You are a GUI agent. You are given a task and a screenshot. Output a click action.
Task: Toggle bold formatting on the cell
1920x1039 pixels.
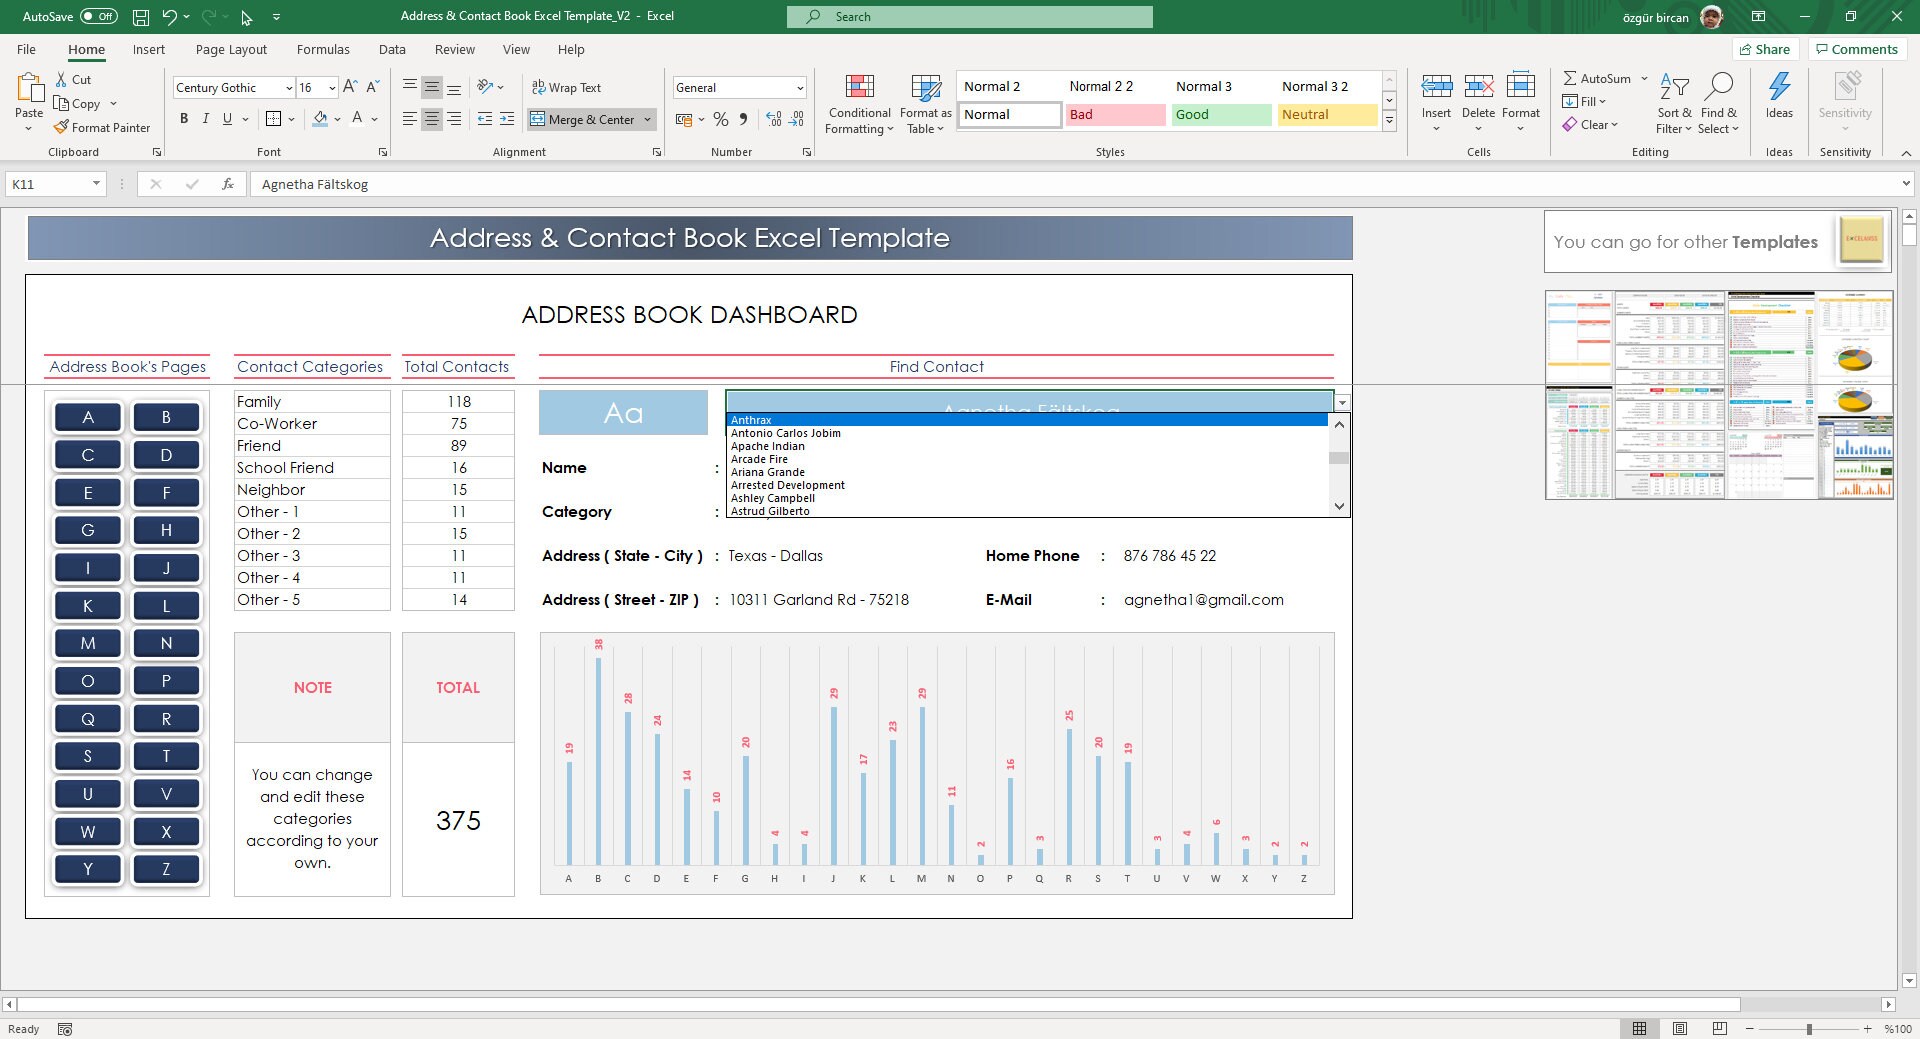coord(184,118)
